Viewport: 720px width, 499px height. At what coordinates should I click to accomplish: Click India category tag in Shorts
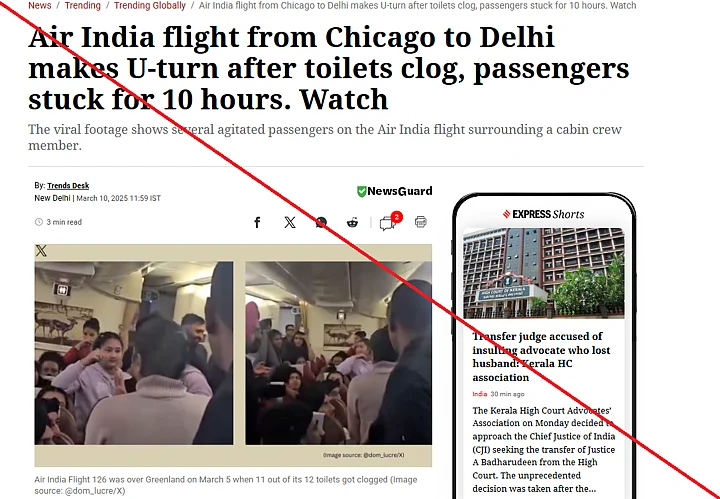[x=480, y=394]
